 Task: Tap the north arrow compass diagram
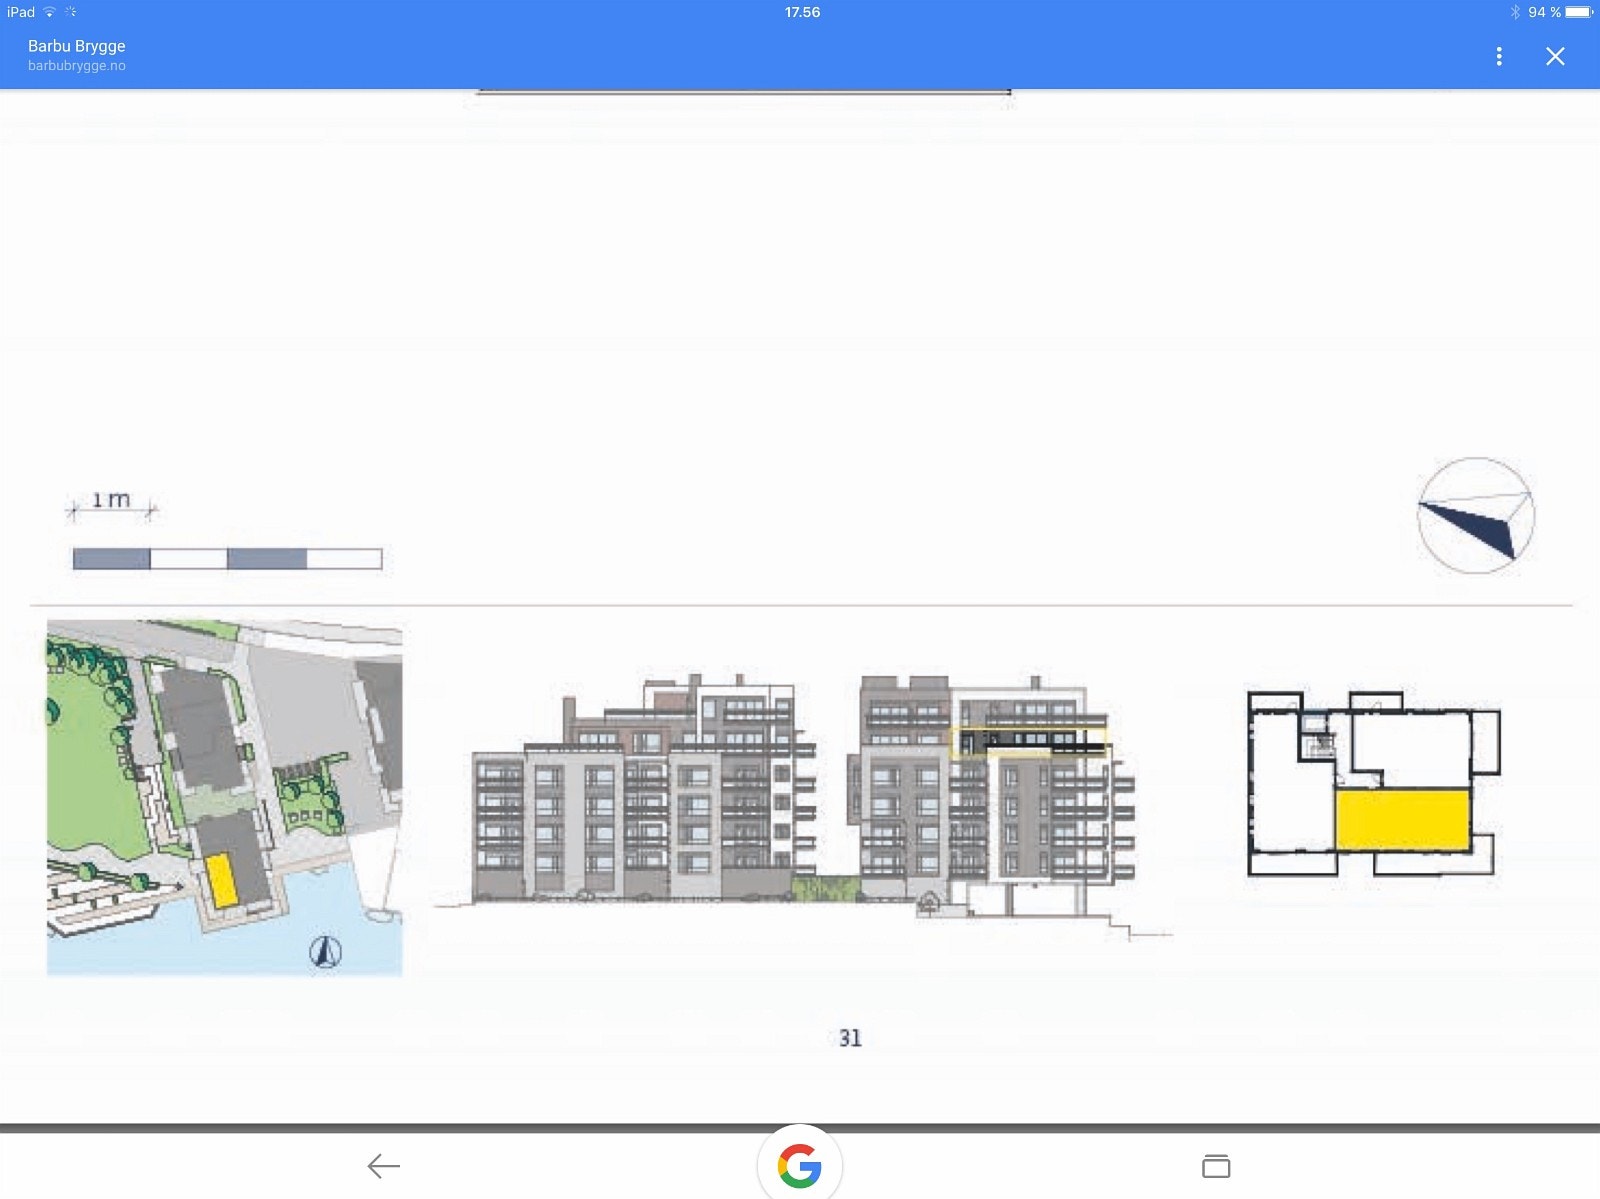1476,516
